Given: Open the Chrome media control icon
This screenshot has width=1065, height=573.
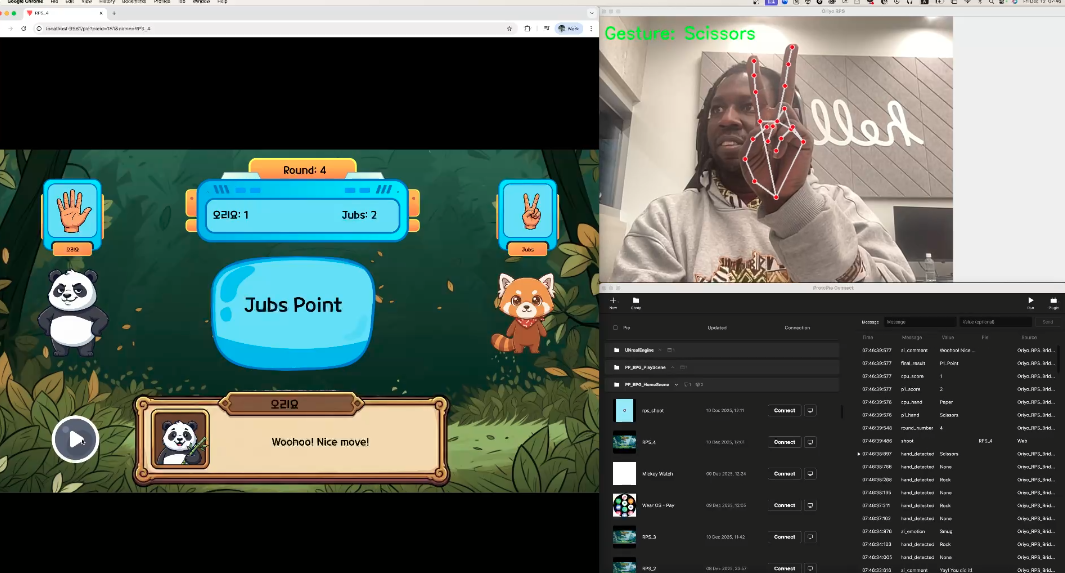Looking at the screenshot, I should coord(546,29).
